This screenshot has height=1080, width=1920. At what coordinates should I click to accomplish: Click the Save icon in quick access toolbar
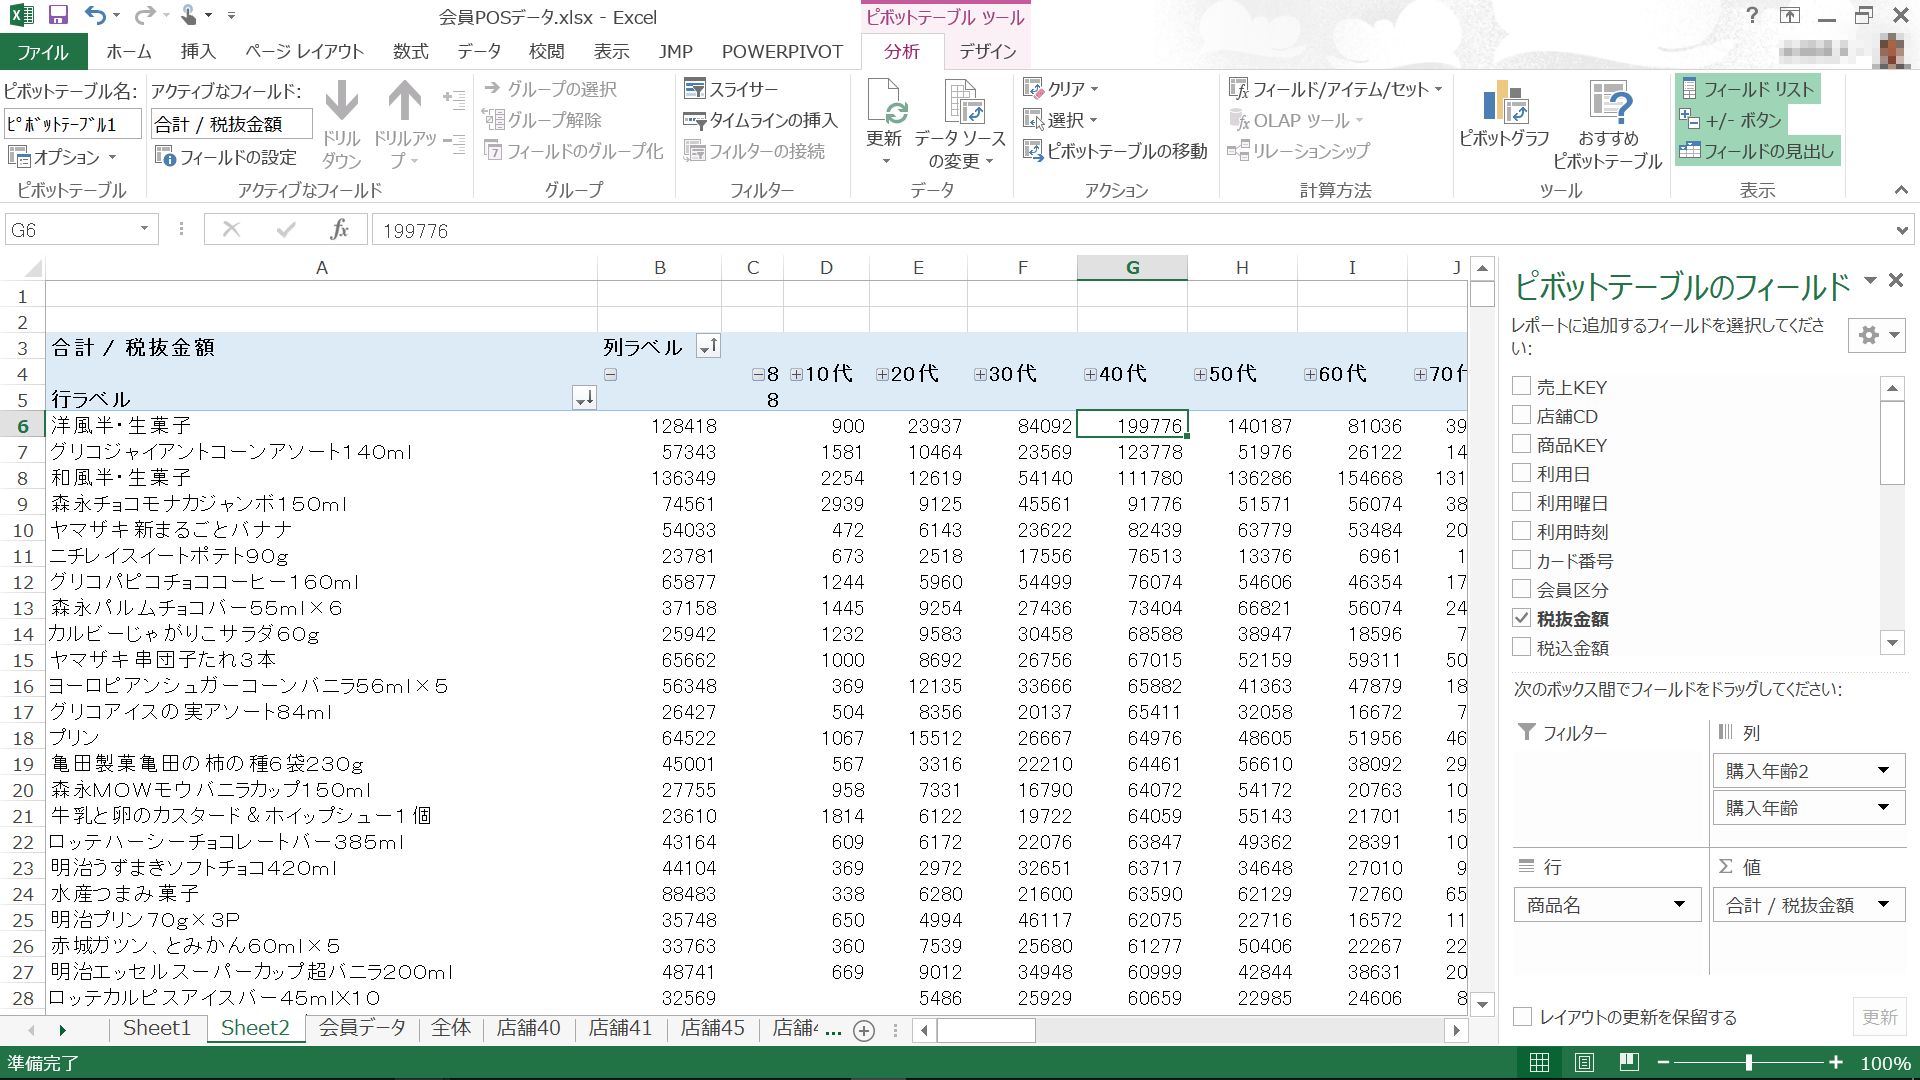click(58, 16)
